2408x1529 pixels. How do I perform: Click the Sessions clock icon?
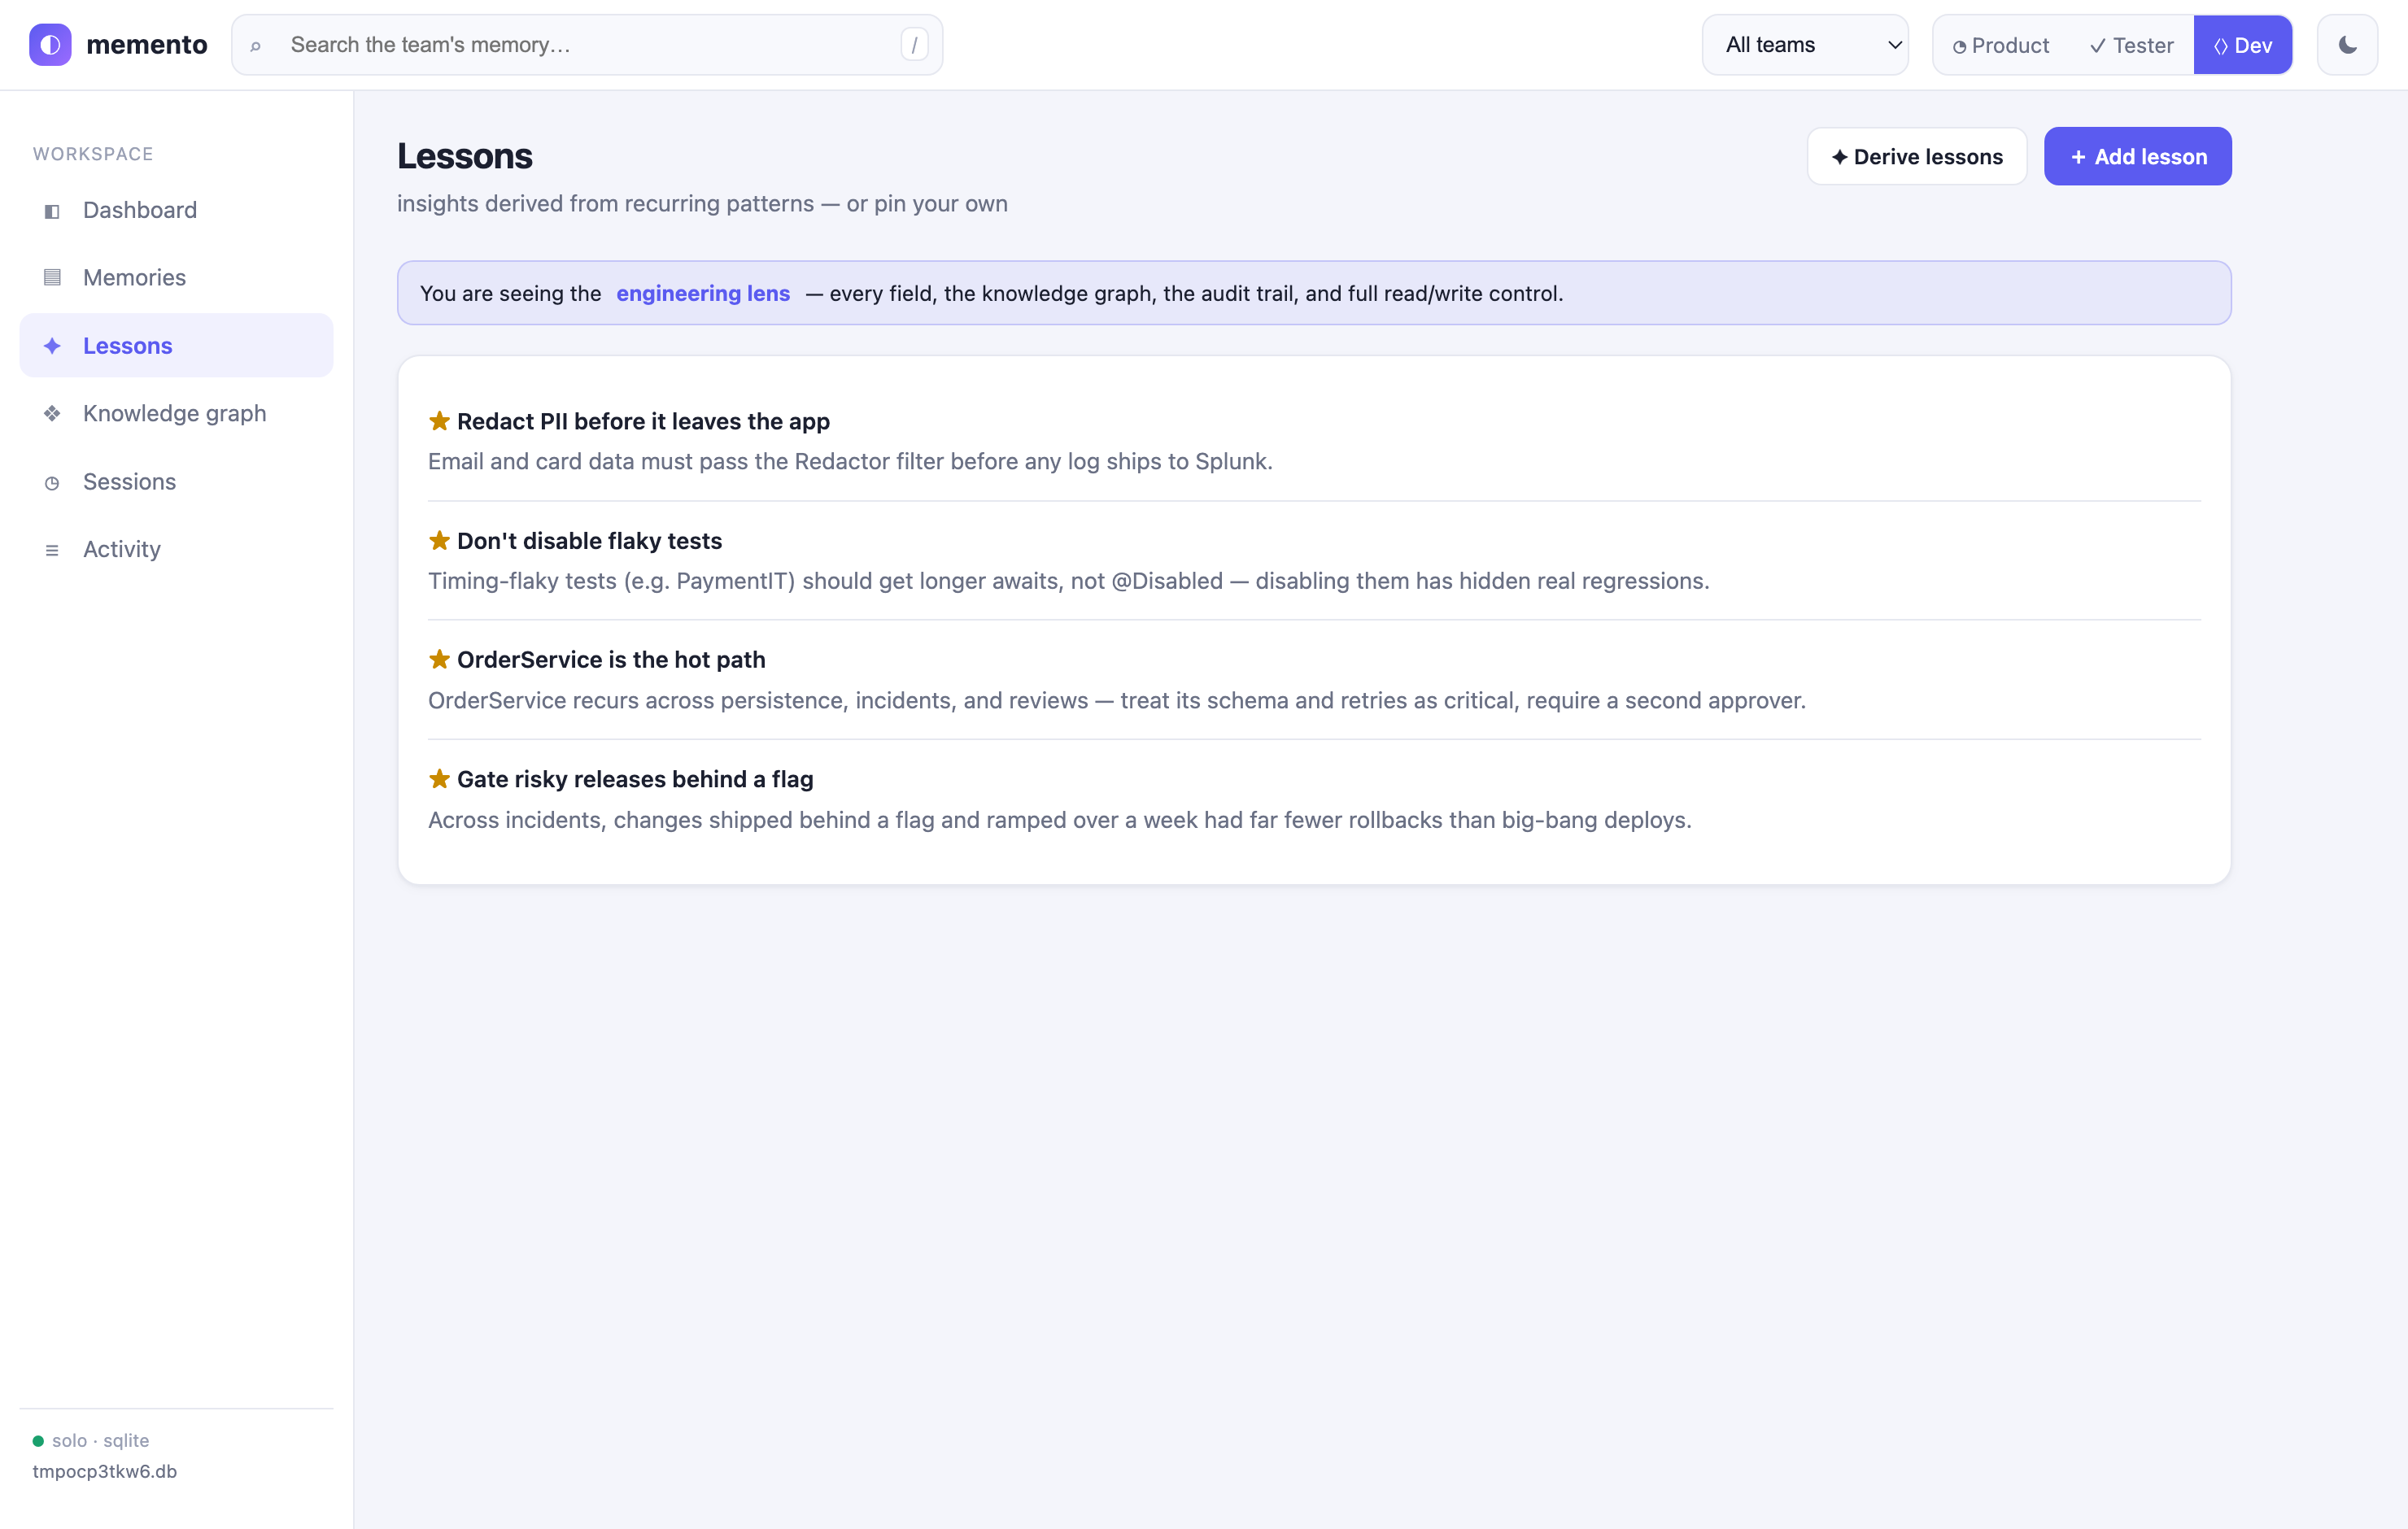52,483
